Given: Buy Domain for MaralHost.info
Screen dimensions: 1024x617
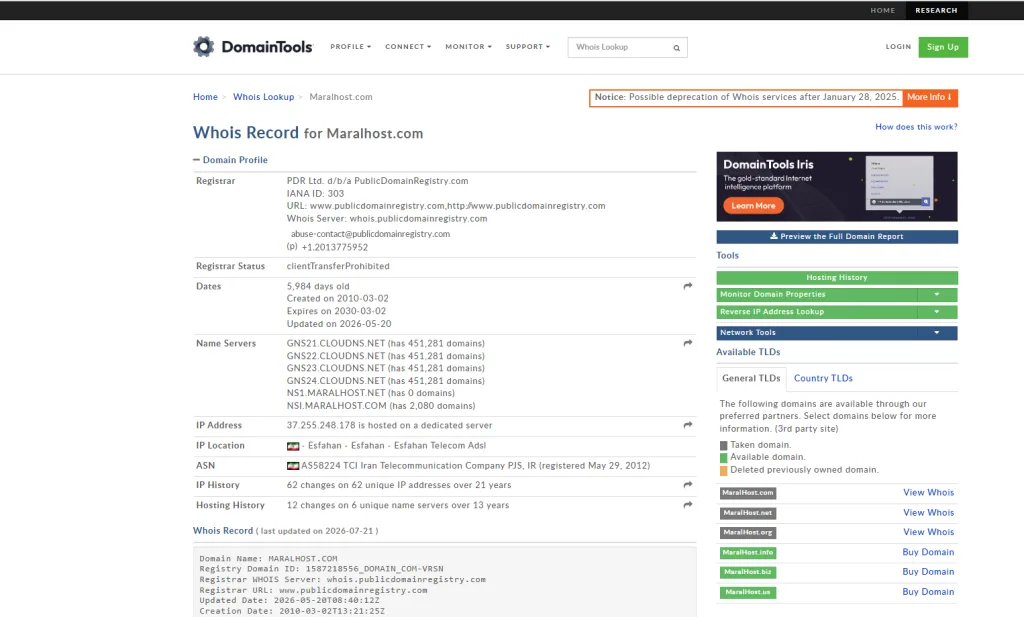Looking at the screenshot, I should [x=928, y=552].
